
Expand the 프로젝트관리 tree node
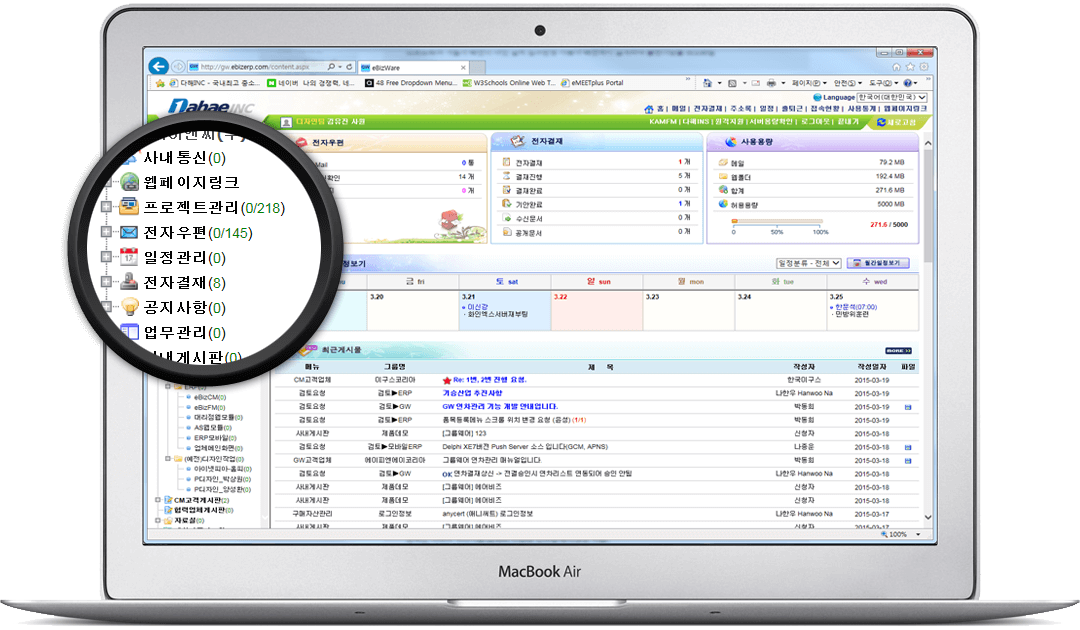pyautogui.click(x=106, y=208)
